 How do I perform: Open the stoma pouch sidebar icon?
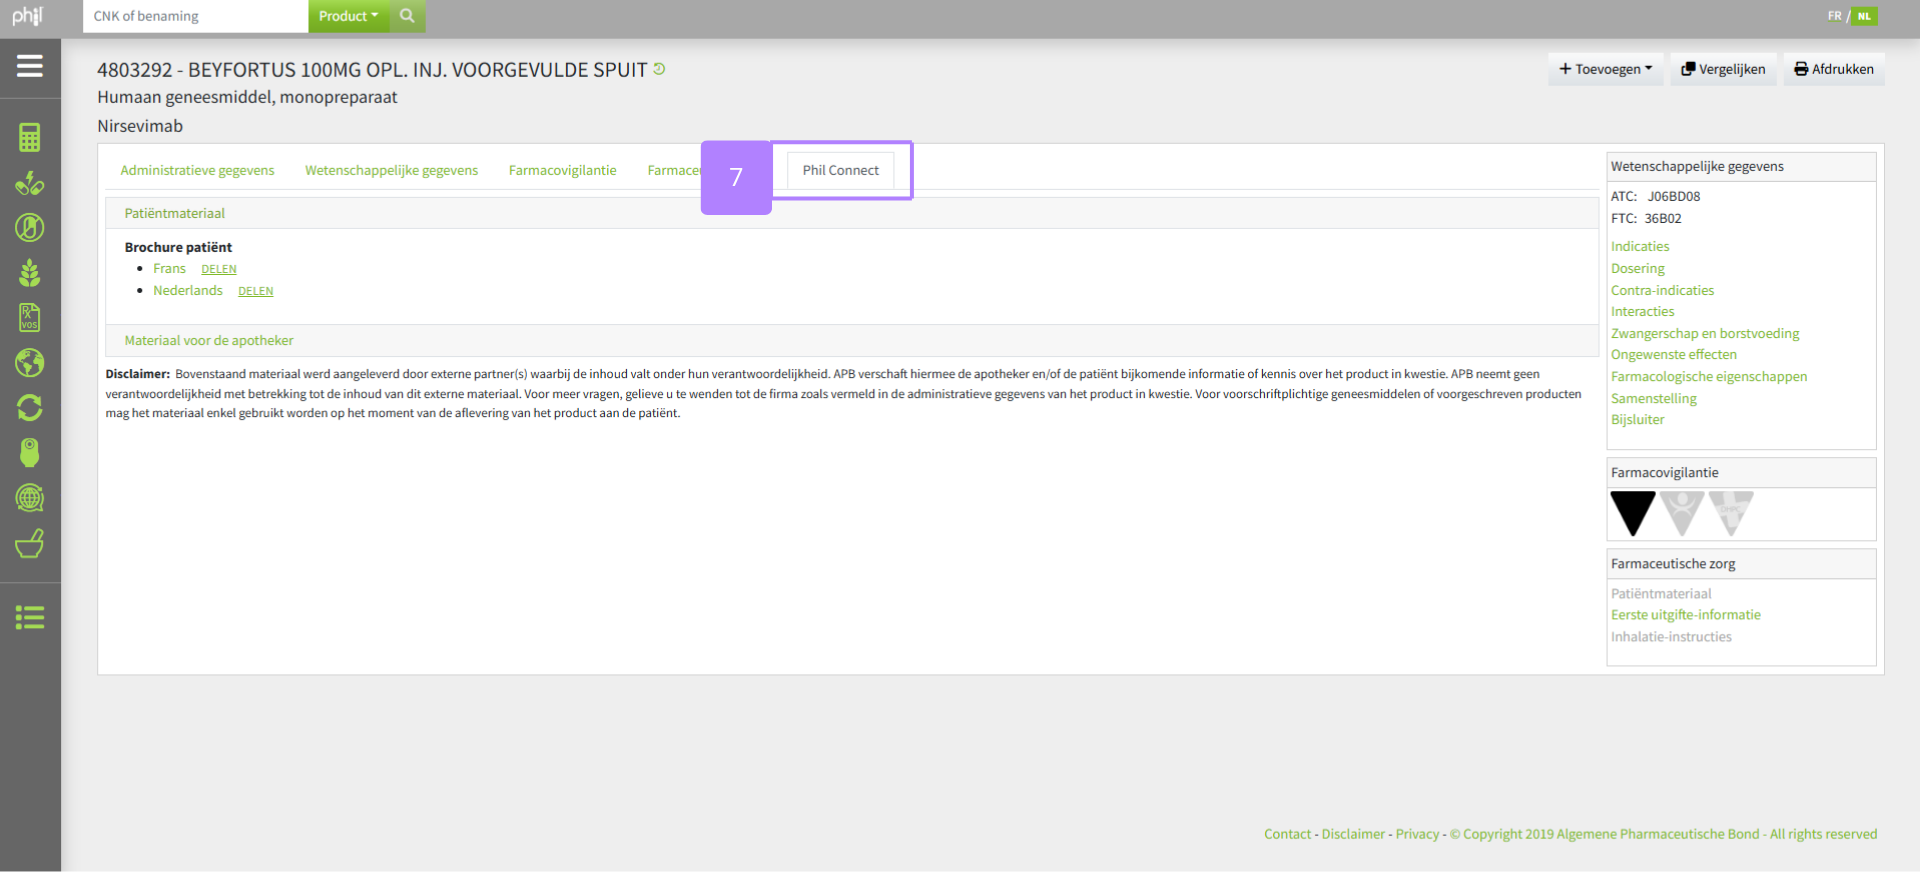(x=30, y=453)
